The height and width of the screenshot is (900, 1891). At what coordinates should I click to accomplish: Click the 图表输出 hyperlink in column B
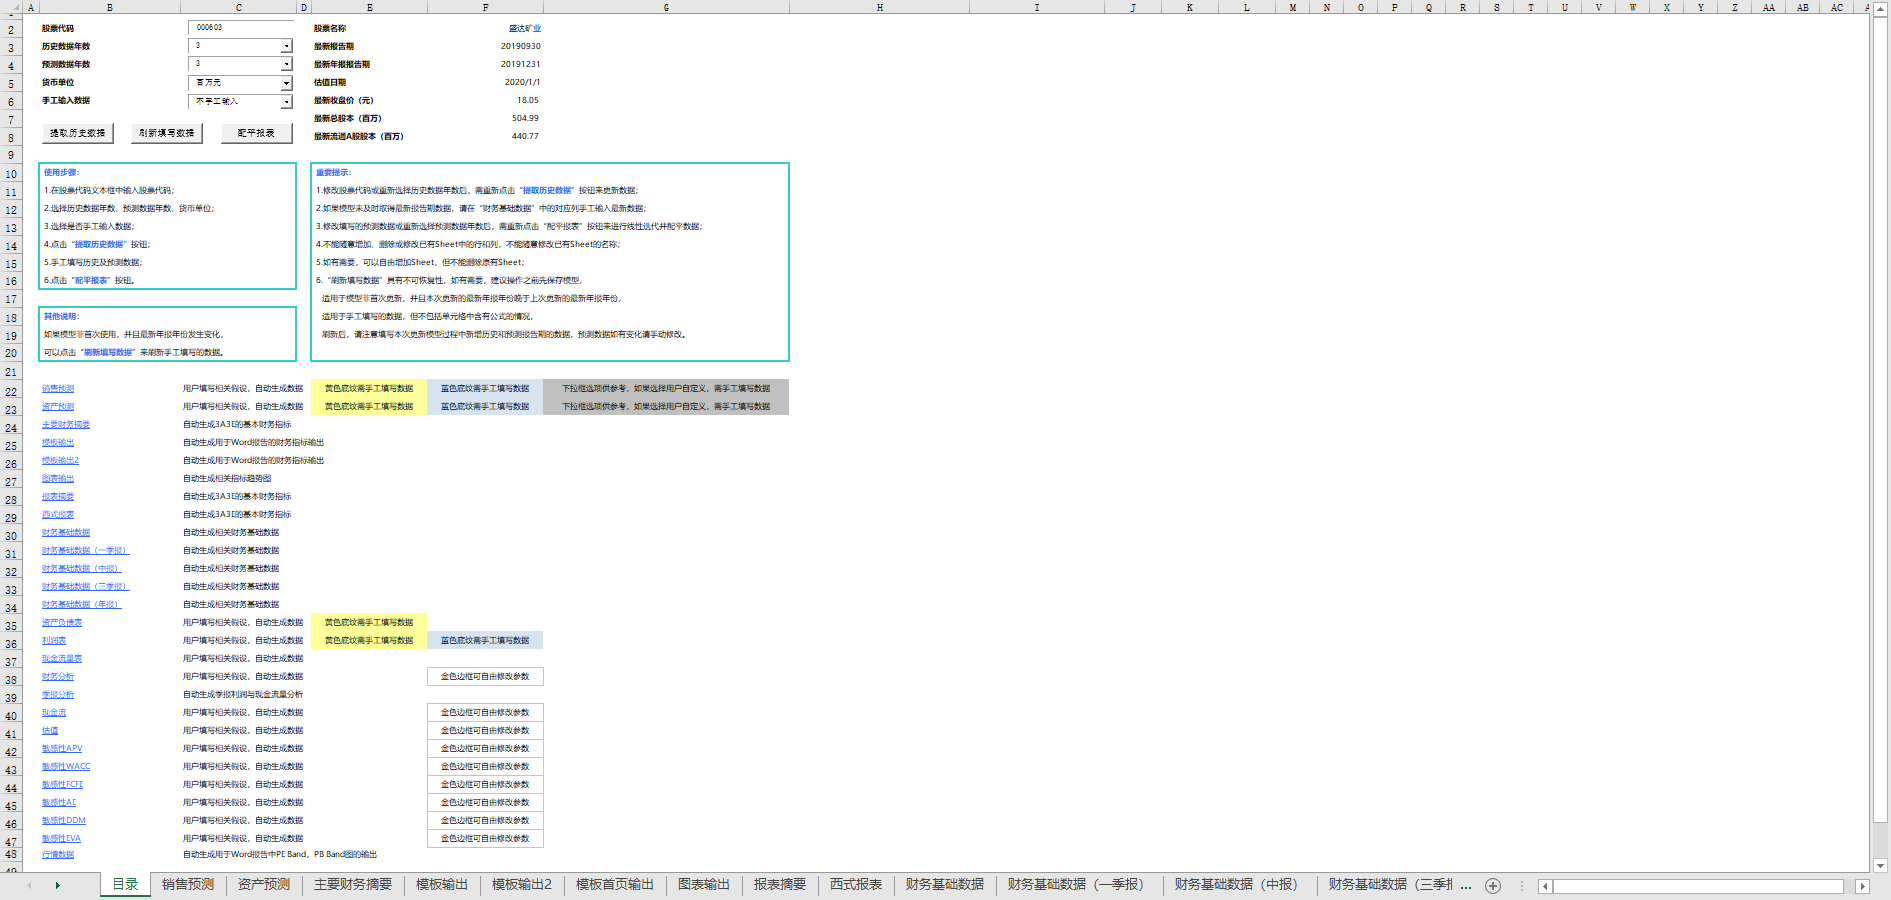point(58,479)
